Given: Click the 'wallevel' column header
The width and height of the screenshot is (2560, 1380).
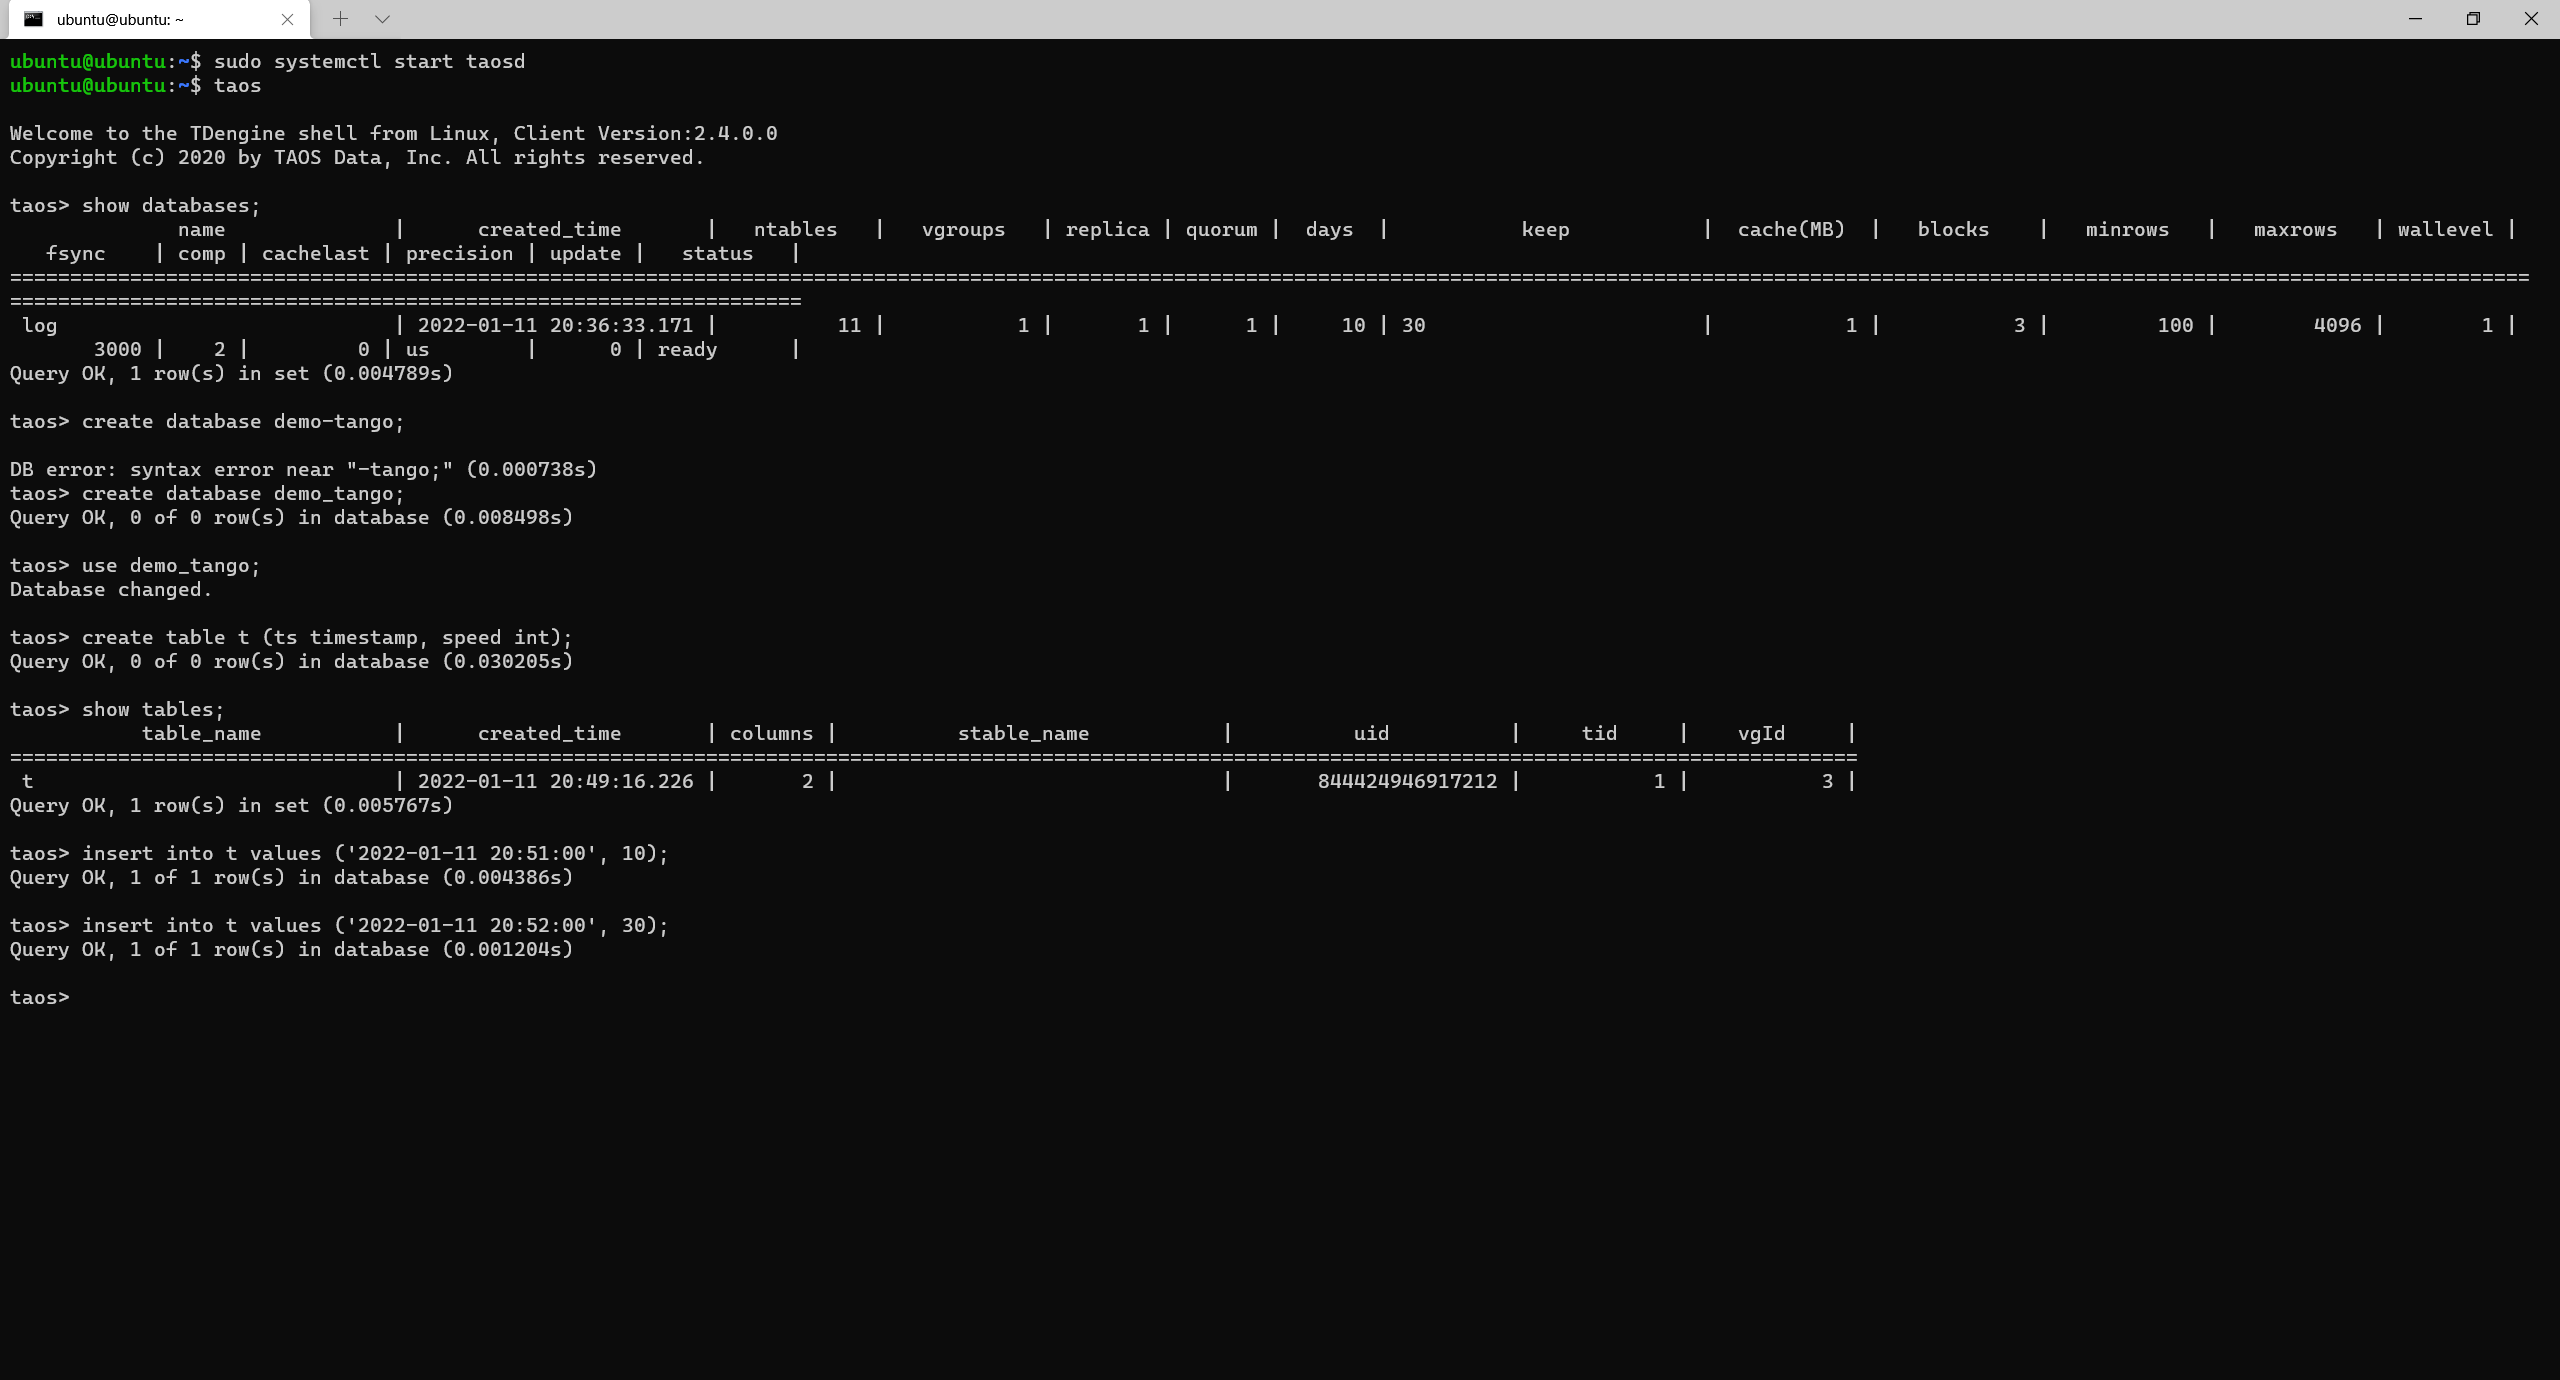Looking at the screenshot, I should click(2445, 229).
